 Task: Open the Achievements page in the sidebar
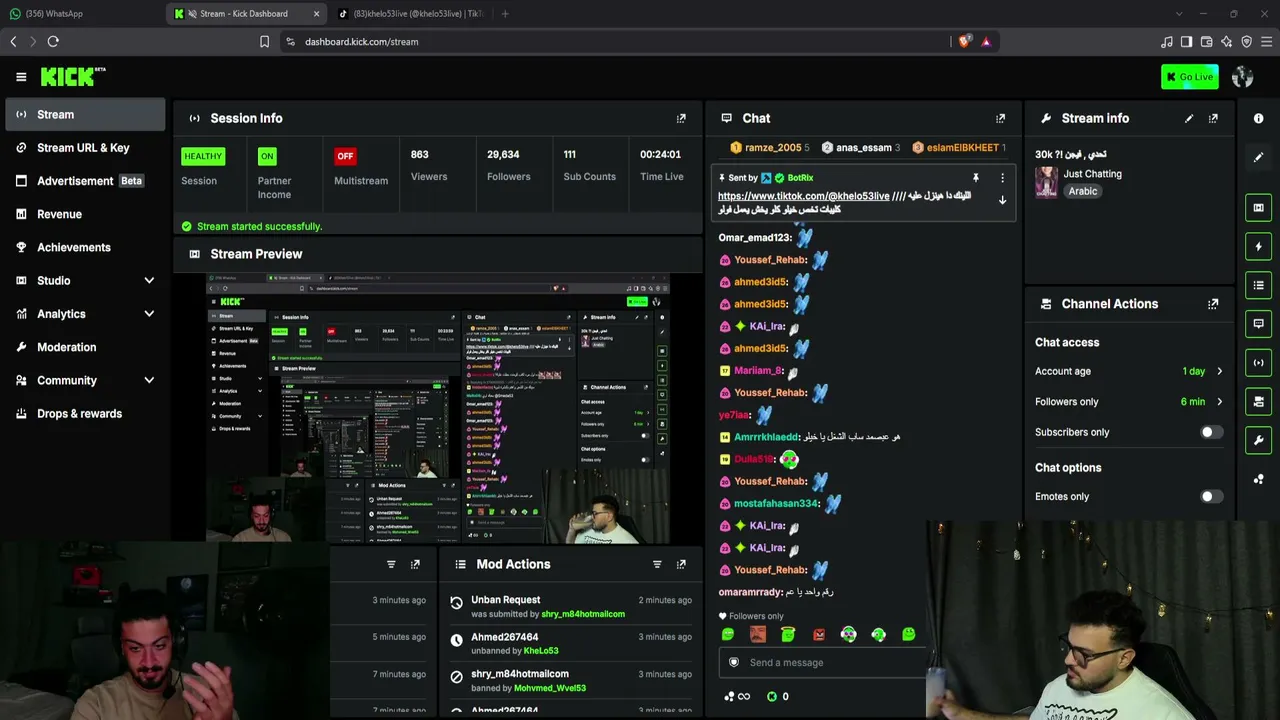(x=85, y=247)
